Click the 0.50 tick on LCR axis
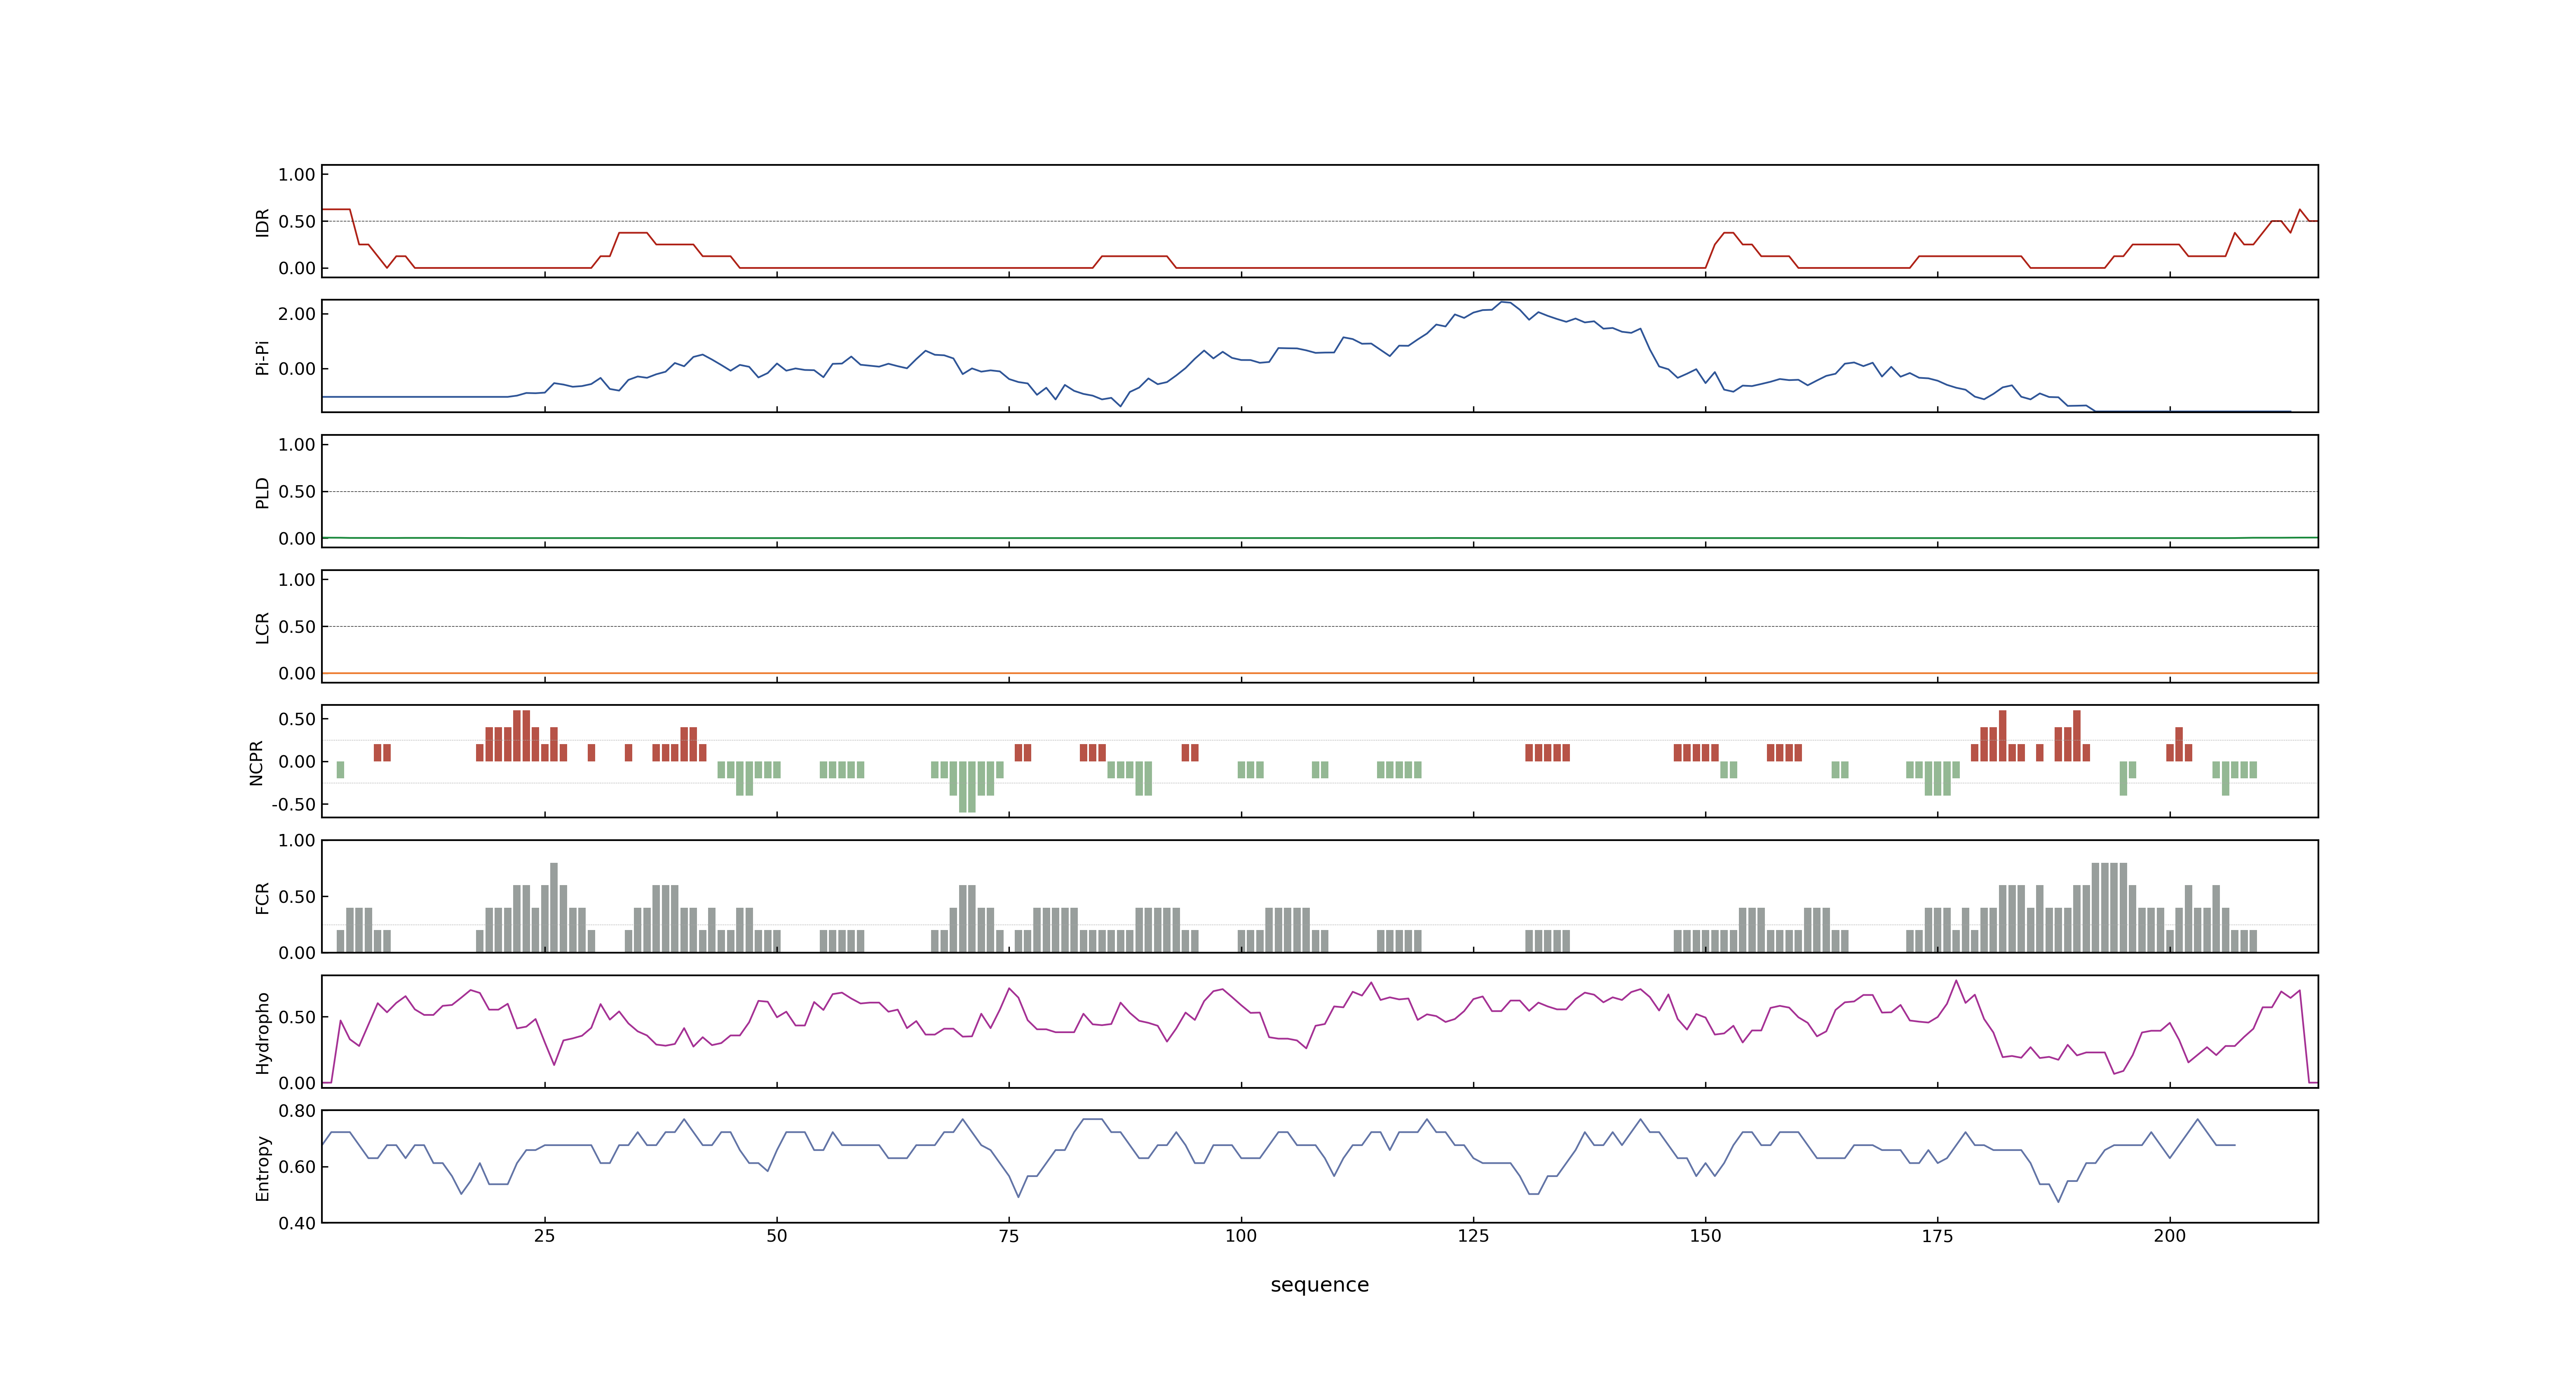Screen dimensions: 2576x1374 tap(297, 627)
